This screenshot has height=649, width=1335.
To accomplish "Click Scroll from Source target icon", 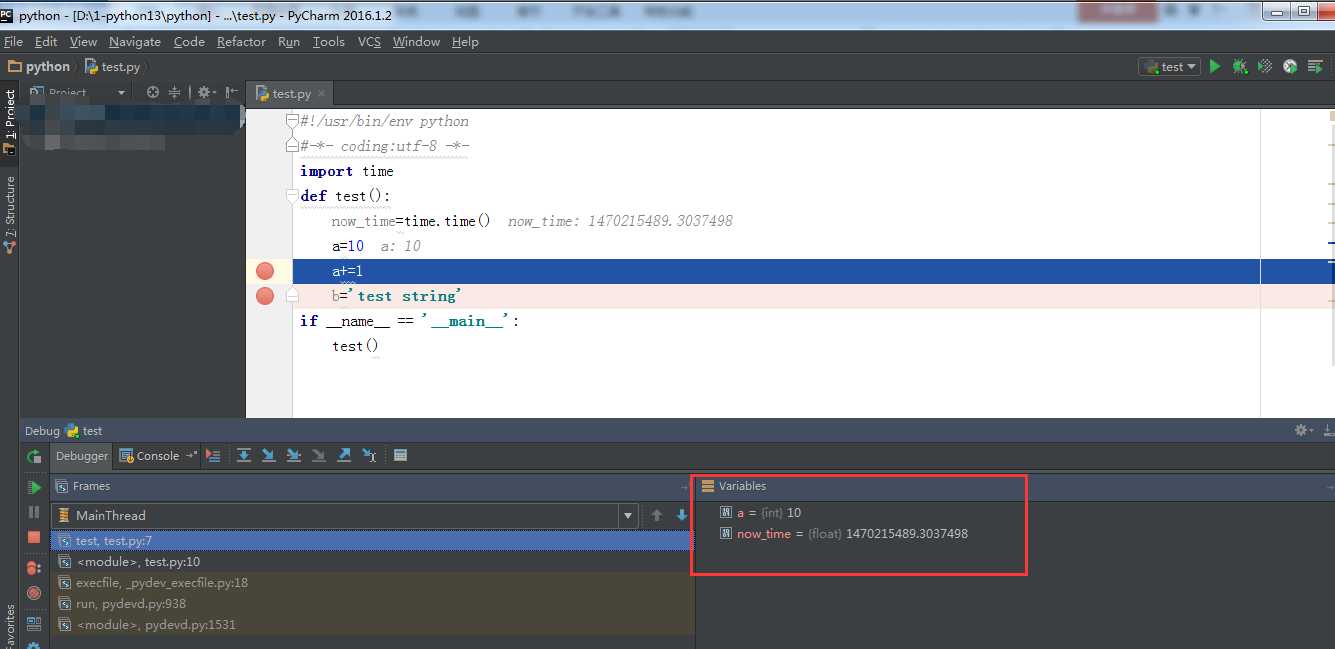I will pyautogui.click(x=153, y=92).
